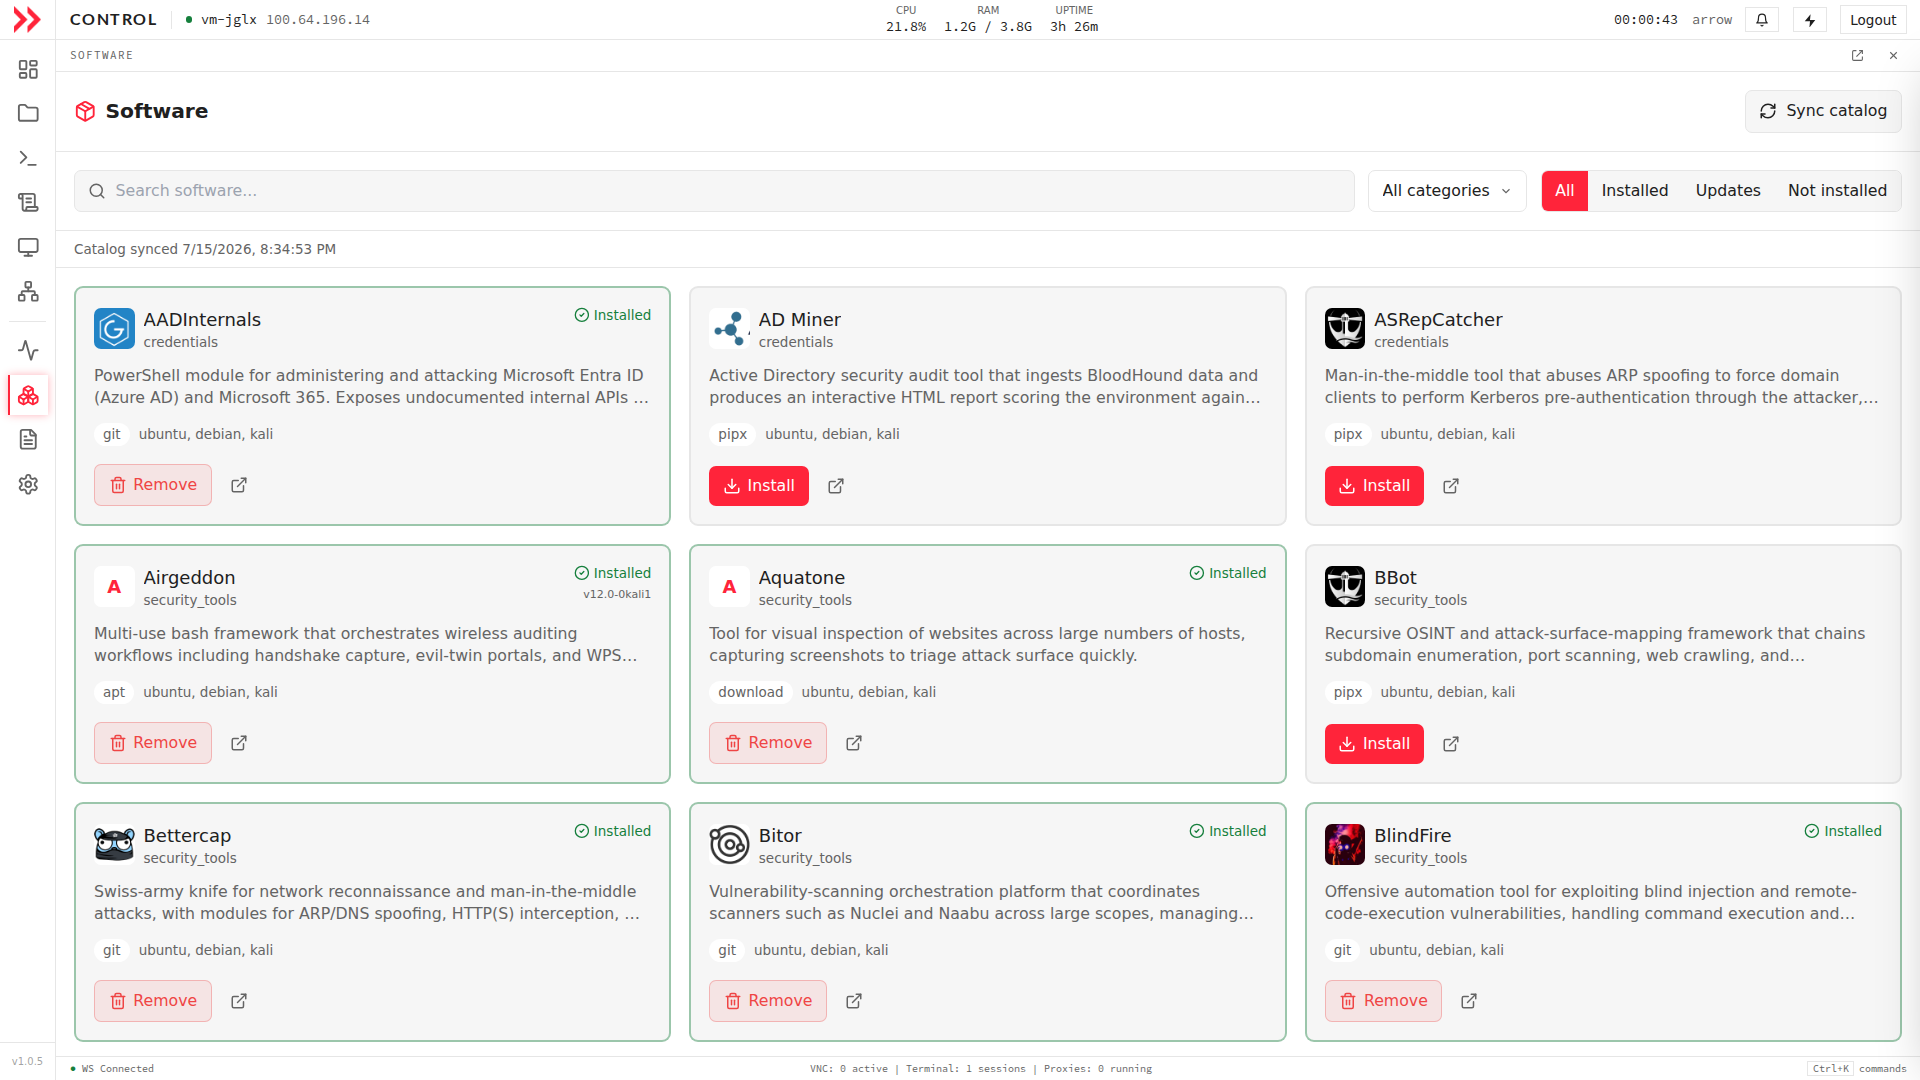Open ASRepCatcher external link icon
1920x1080 pixels.
tap(1451, 486)
